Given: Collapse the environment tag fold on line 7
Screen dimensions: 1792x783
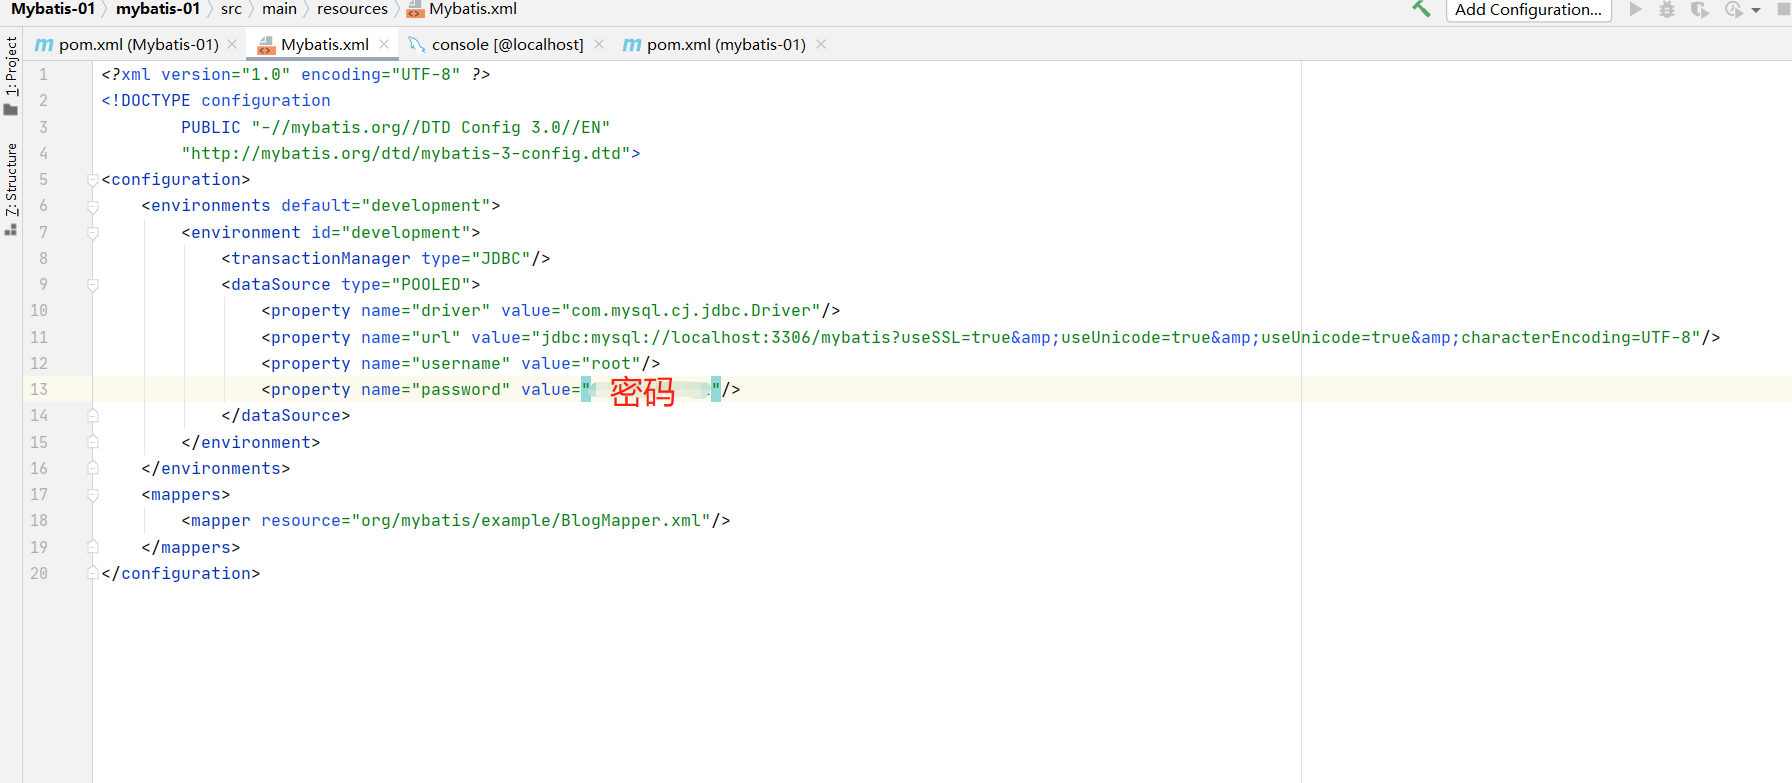Looking at the screenshot, I should point(92,232).
